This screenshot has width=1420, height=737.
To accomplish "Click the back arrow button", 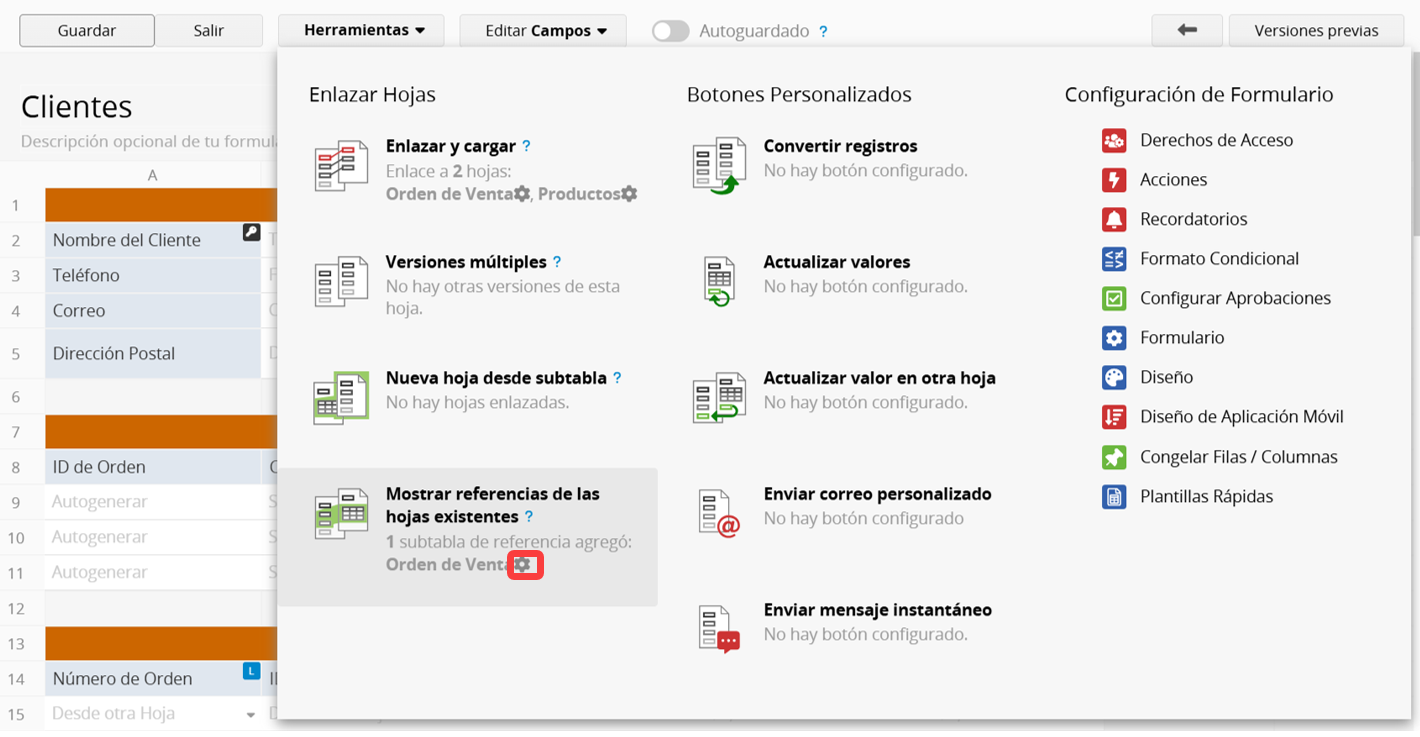I will pos(1187,31).
